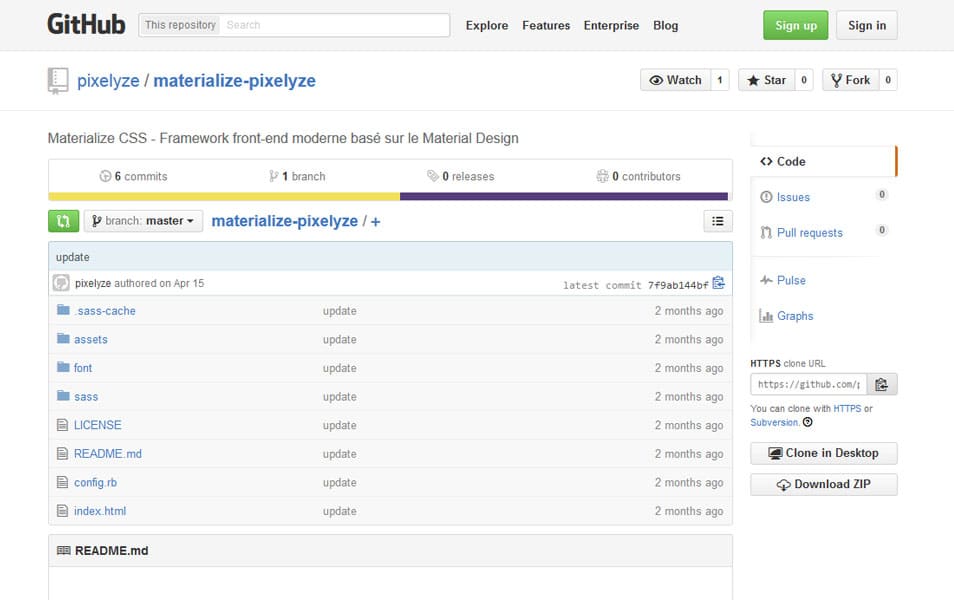Click the yellow segment of language bar
This screenshot has width=954, height=600.
coord(224,197)
